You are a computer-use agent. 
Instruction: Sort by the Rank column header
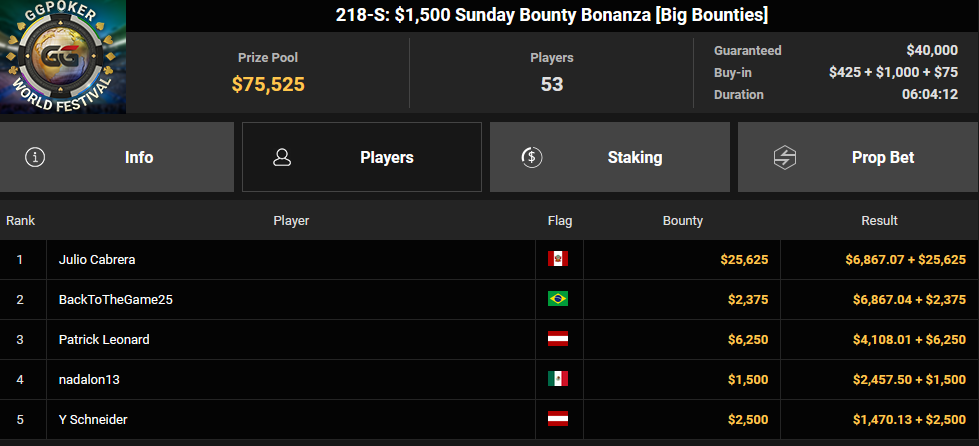pyautogui.click(x=21, y=221)
